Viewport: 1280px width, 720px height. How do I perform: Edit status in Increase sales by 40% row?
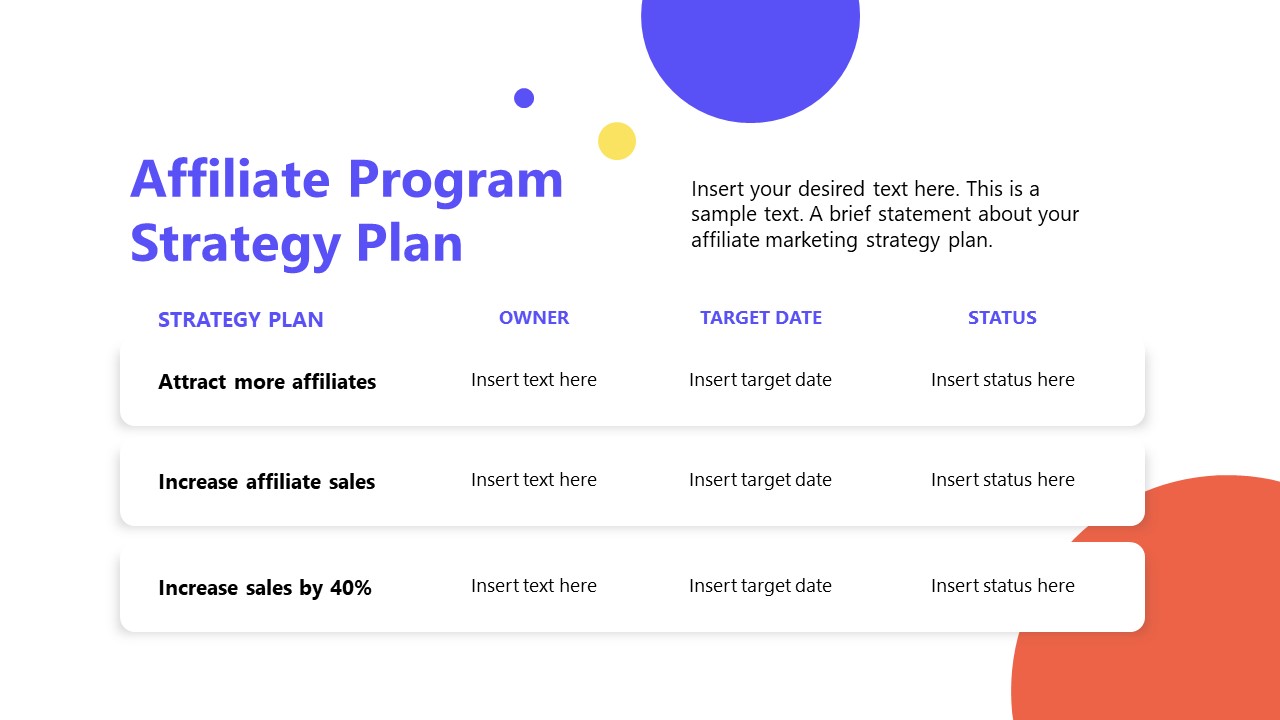click(x=1003, y=586)
